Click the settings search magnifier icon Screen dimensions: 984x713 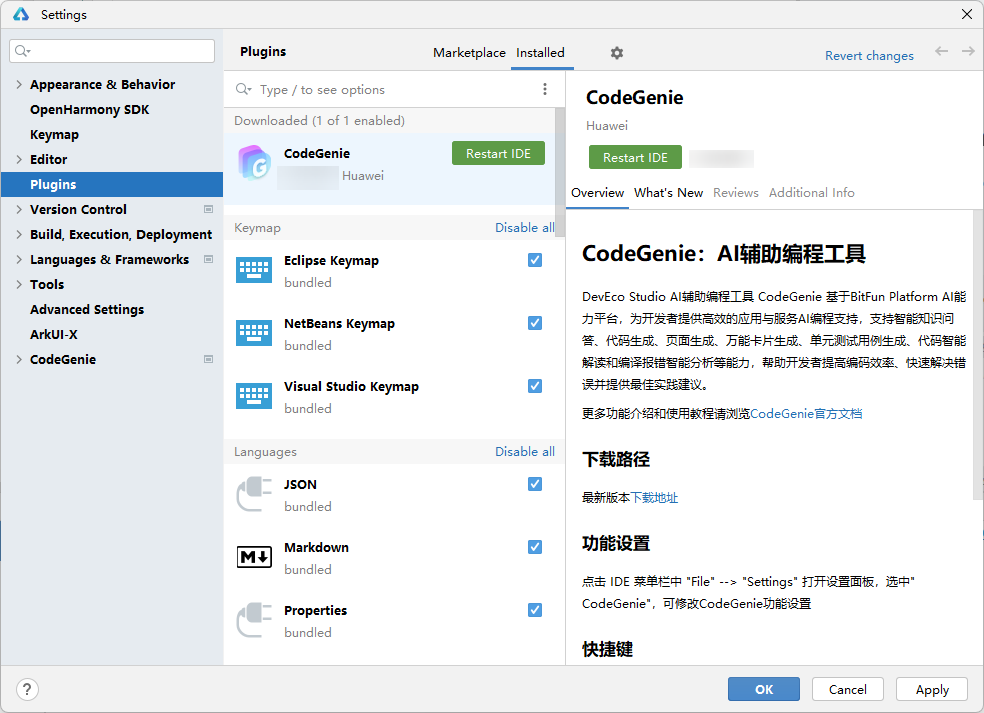[22, 51]
